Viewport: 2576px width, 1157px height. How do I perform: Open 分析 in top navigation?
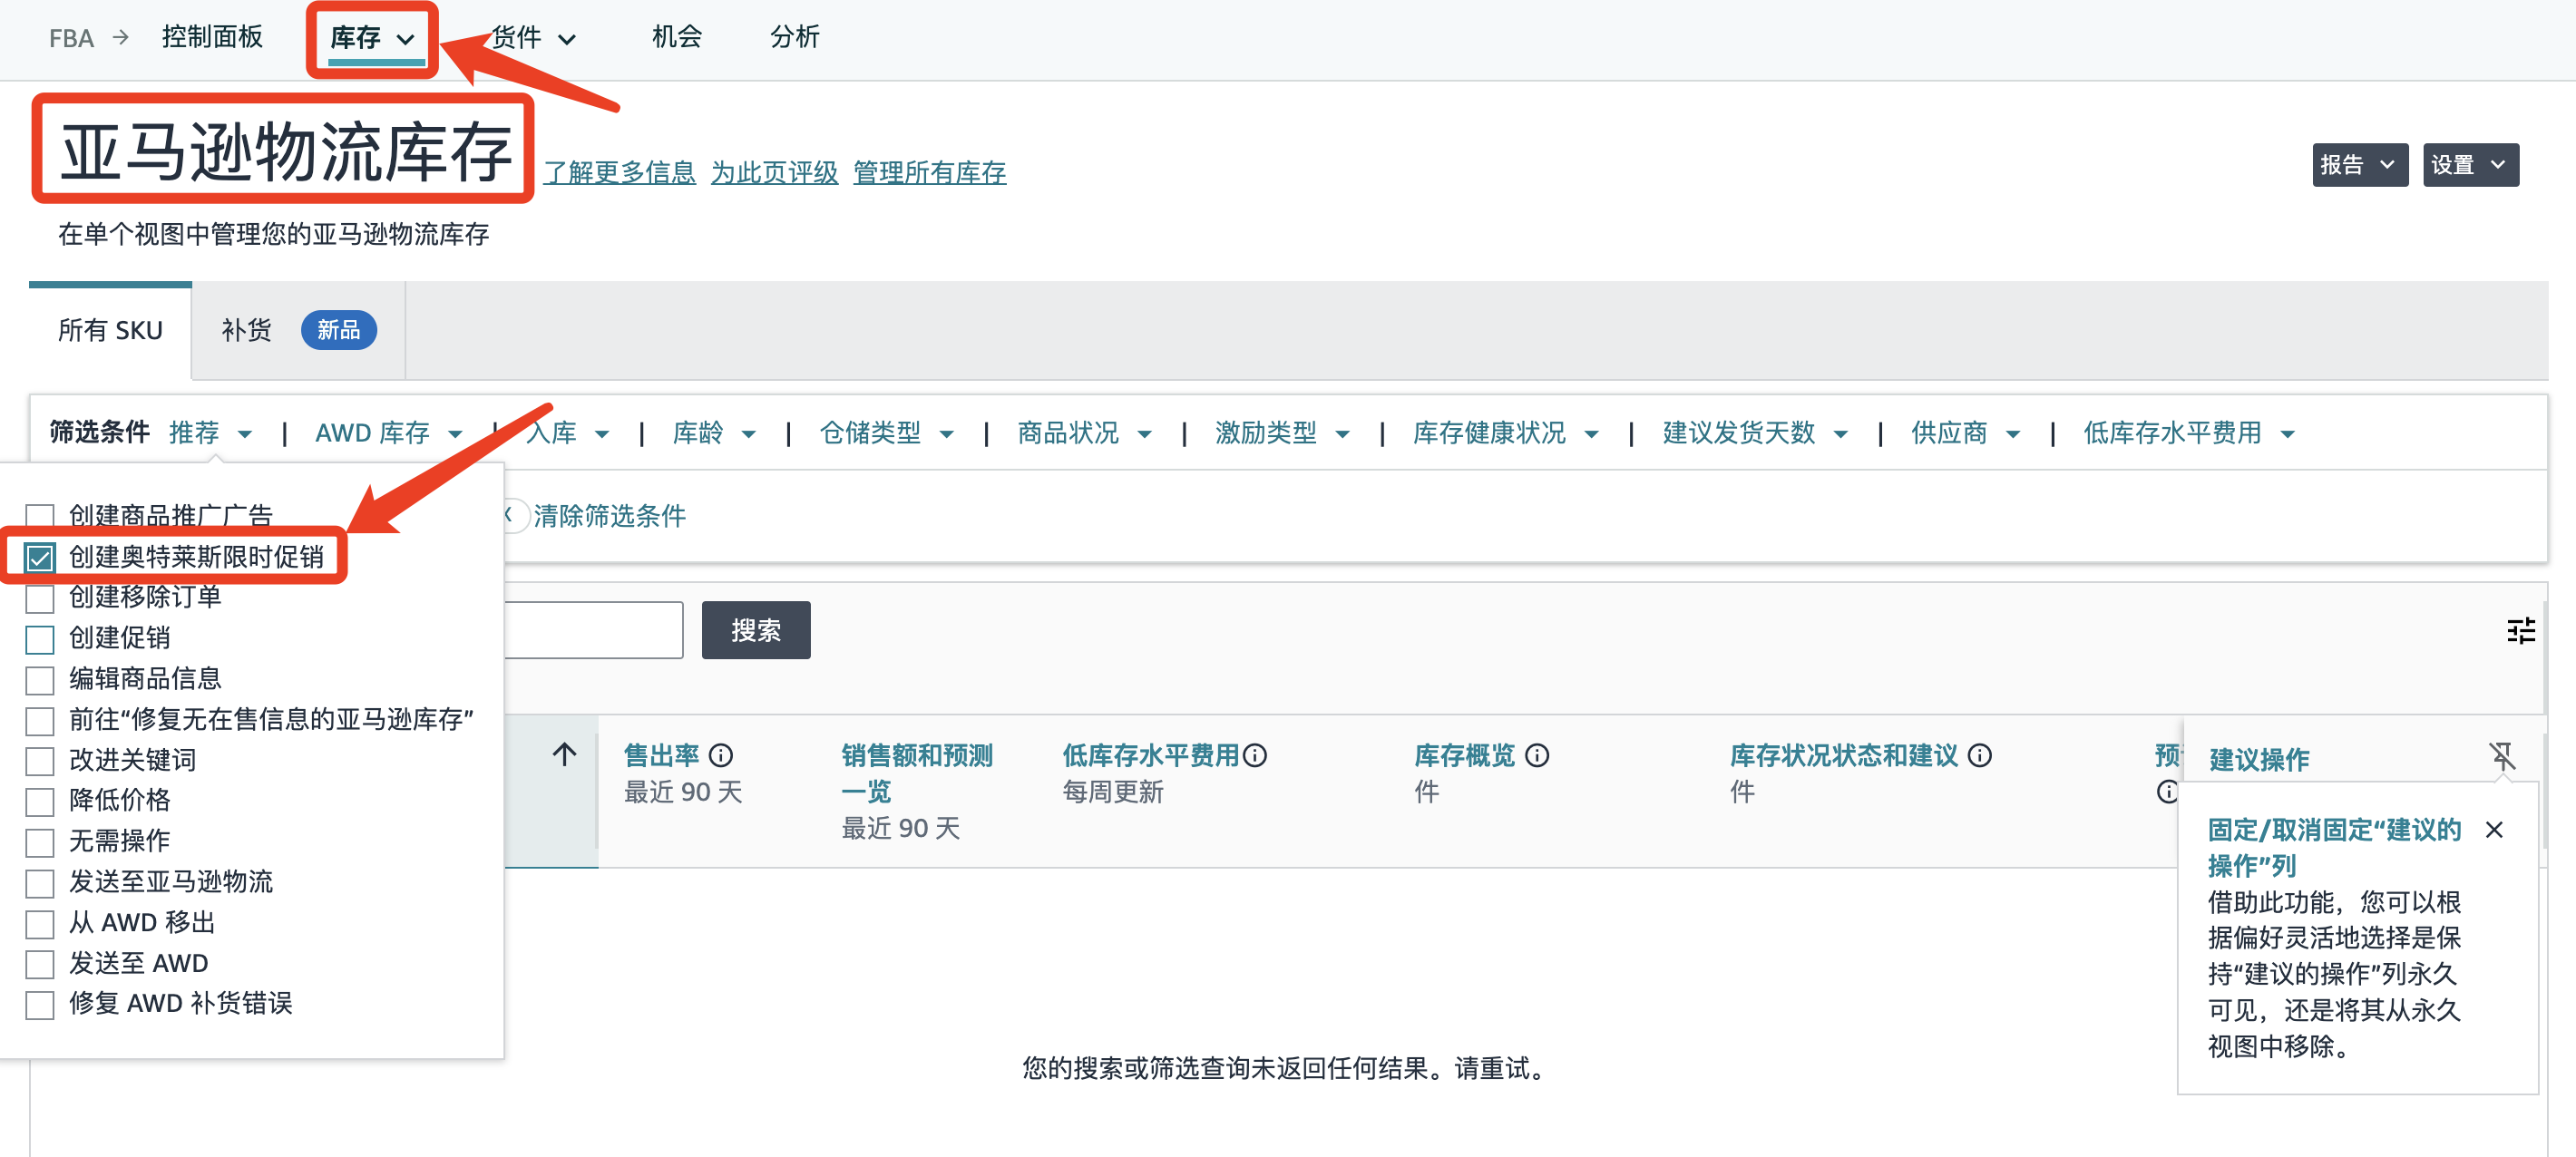coord(795,37)
